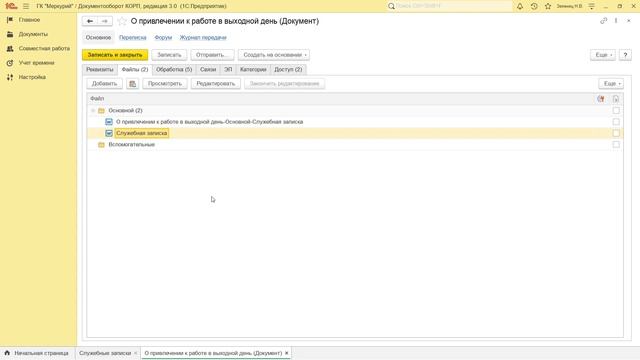Click the Вспомогательные folder icon

[x=101, y=144]
